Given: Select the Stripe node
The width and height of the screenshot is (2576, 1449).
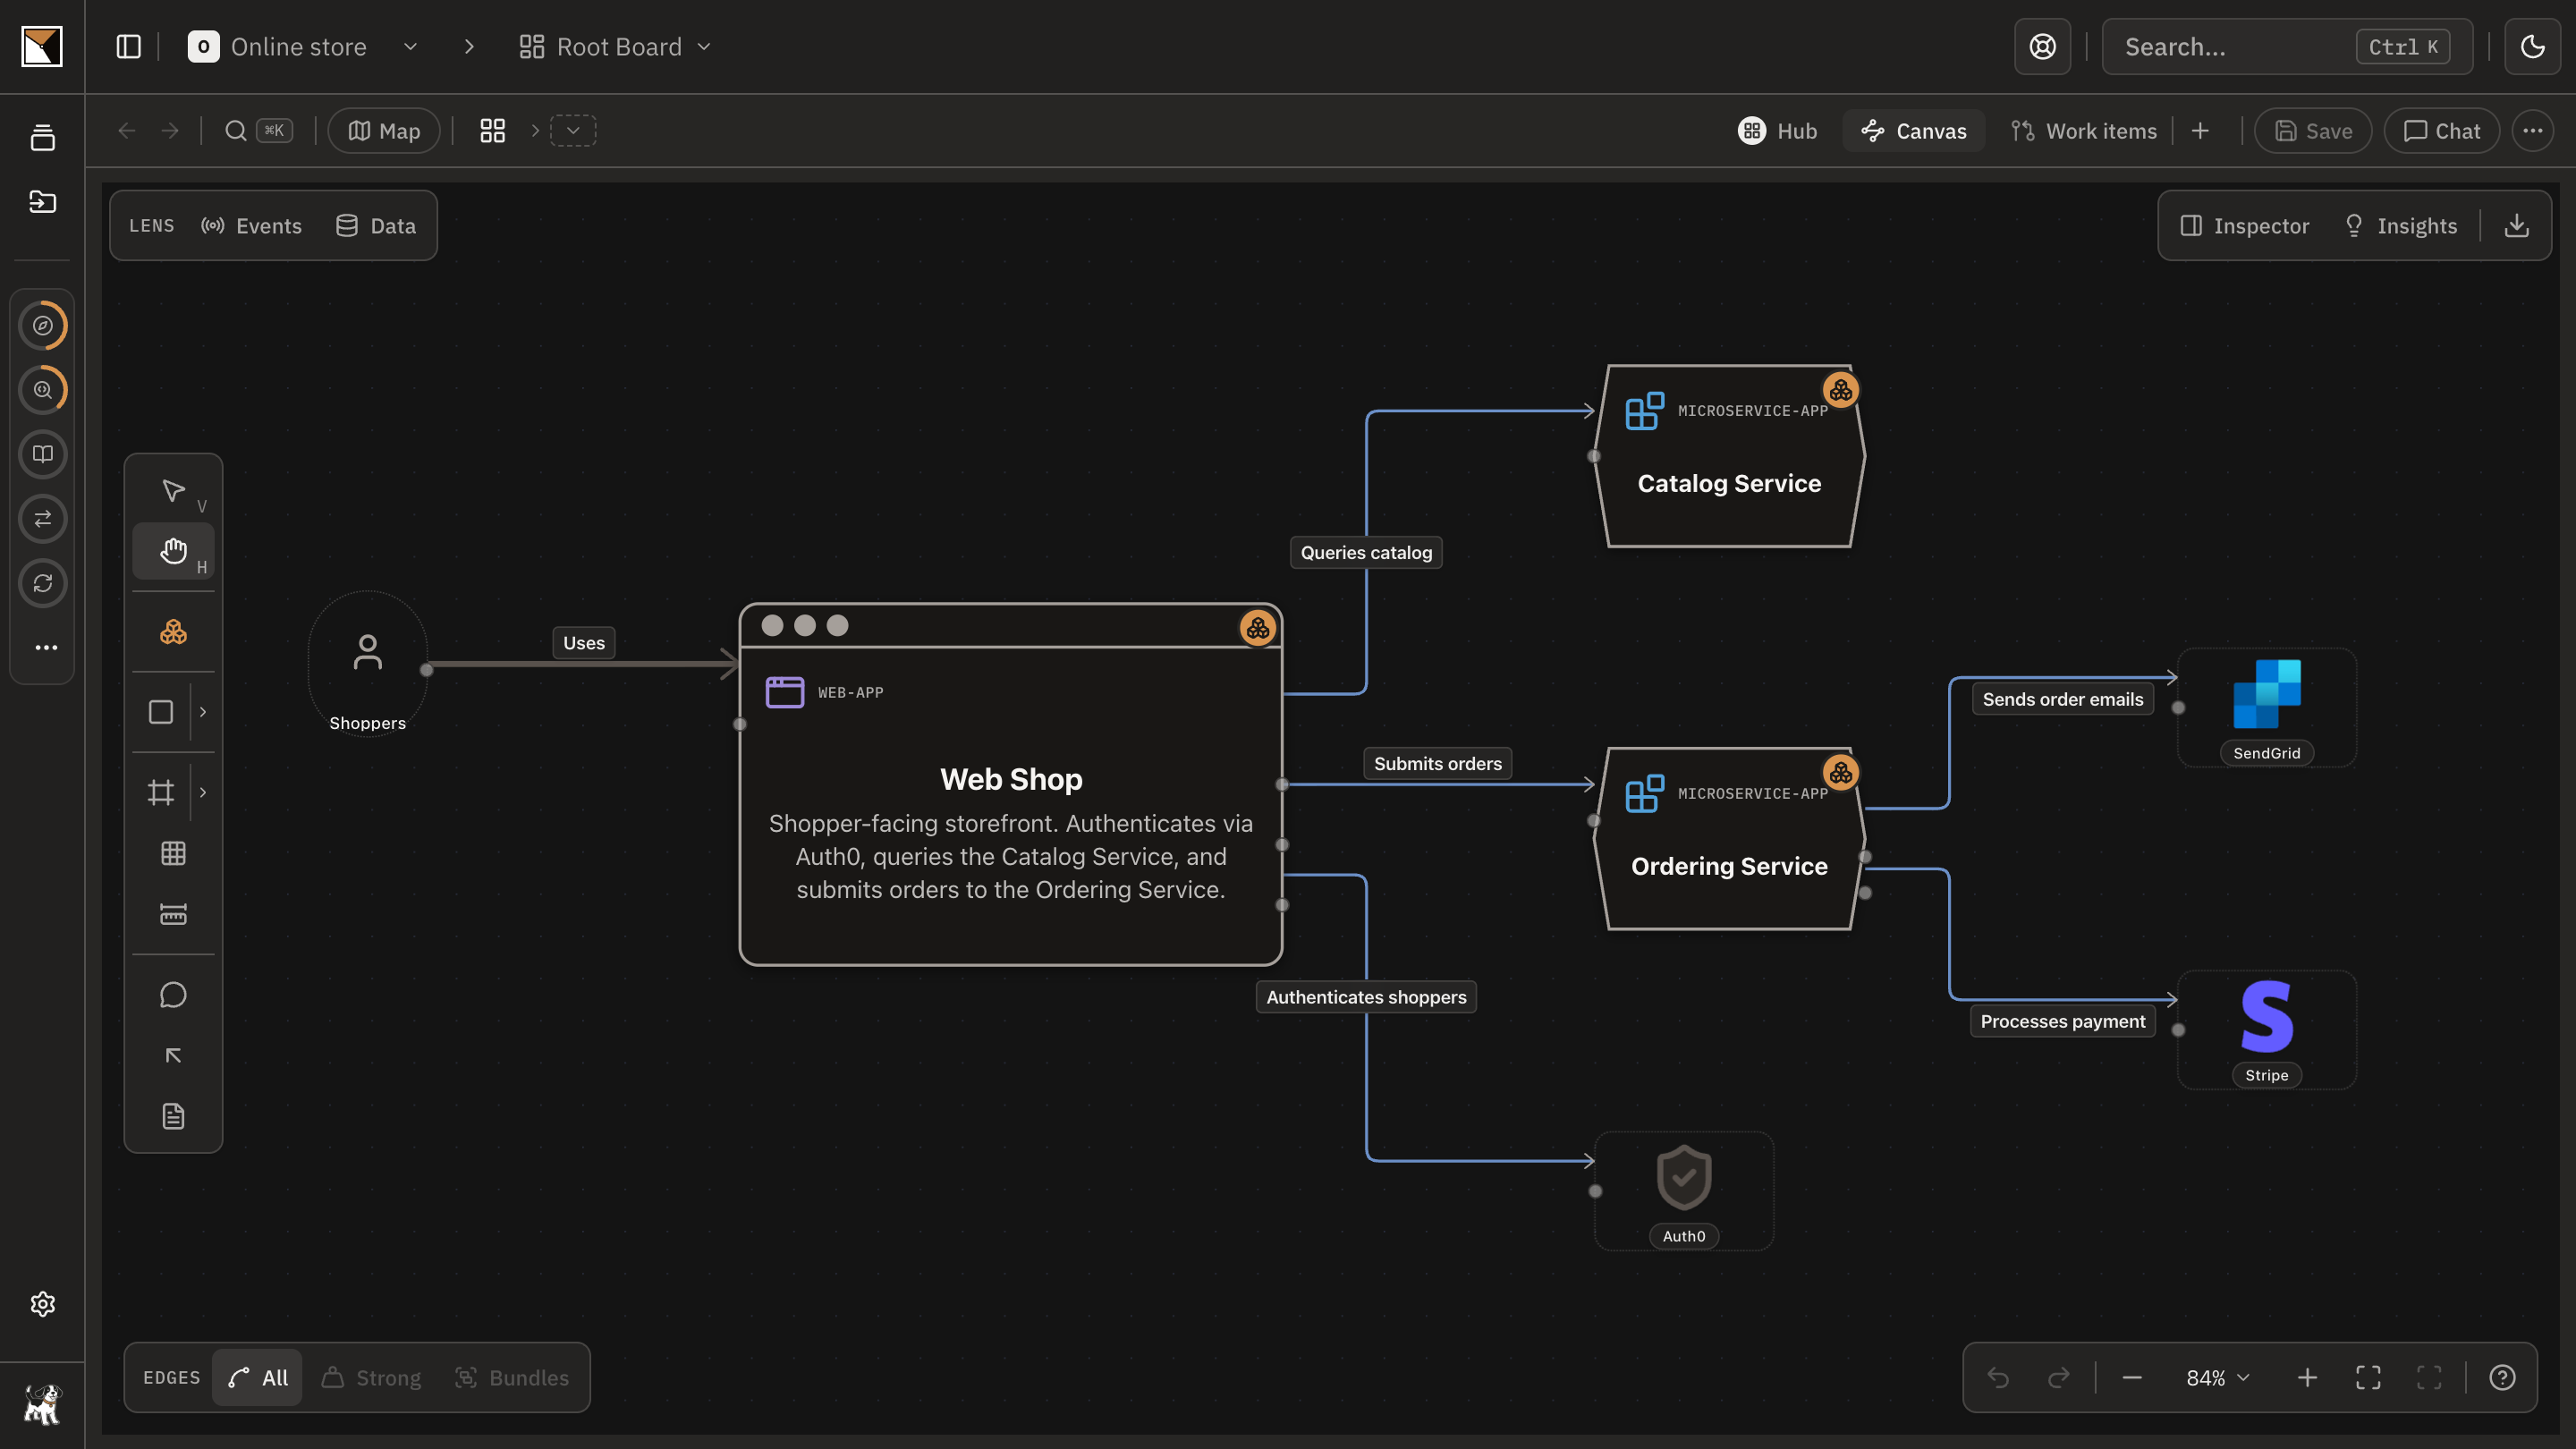Looking at the screenshot, I should [x=2266, y=1030].
